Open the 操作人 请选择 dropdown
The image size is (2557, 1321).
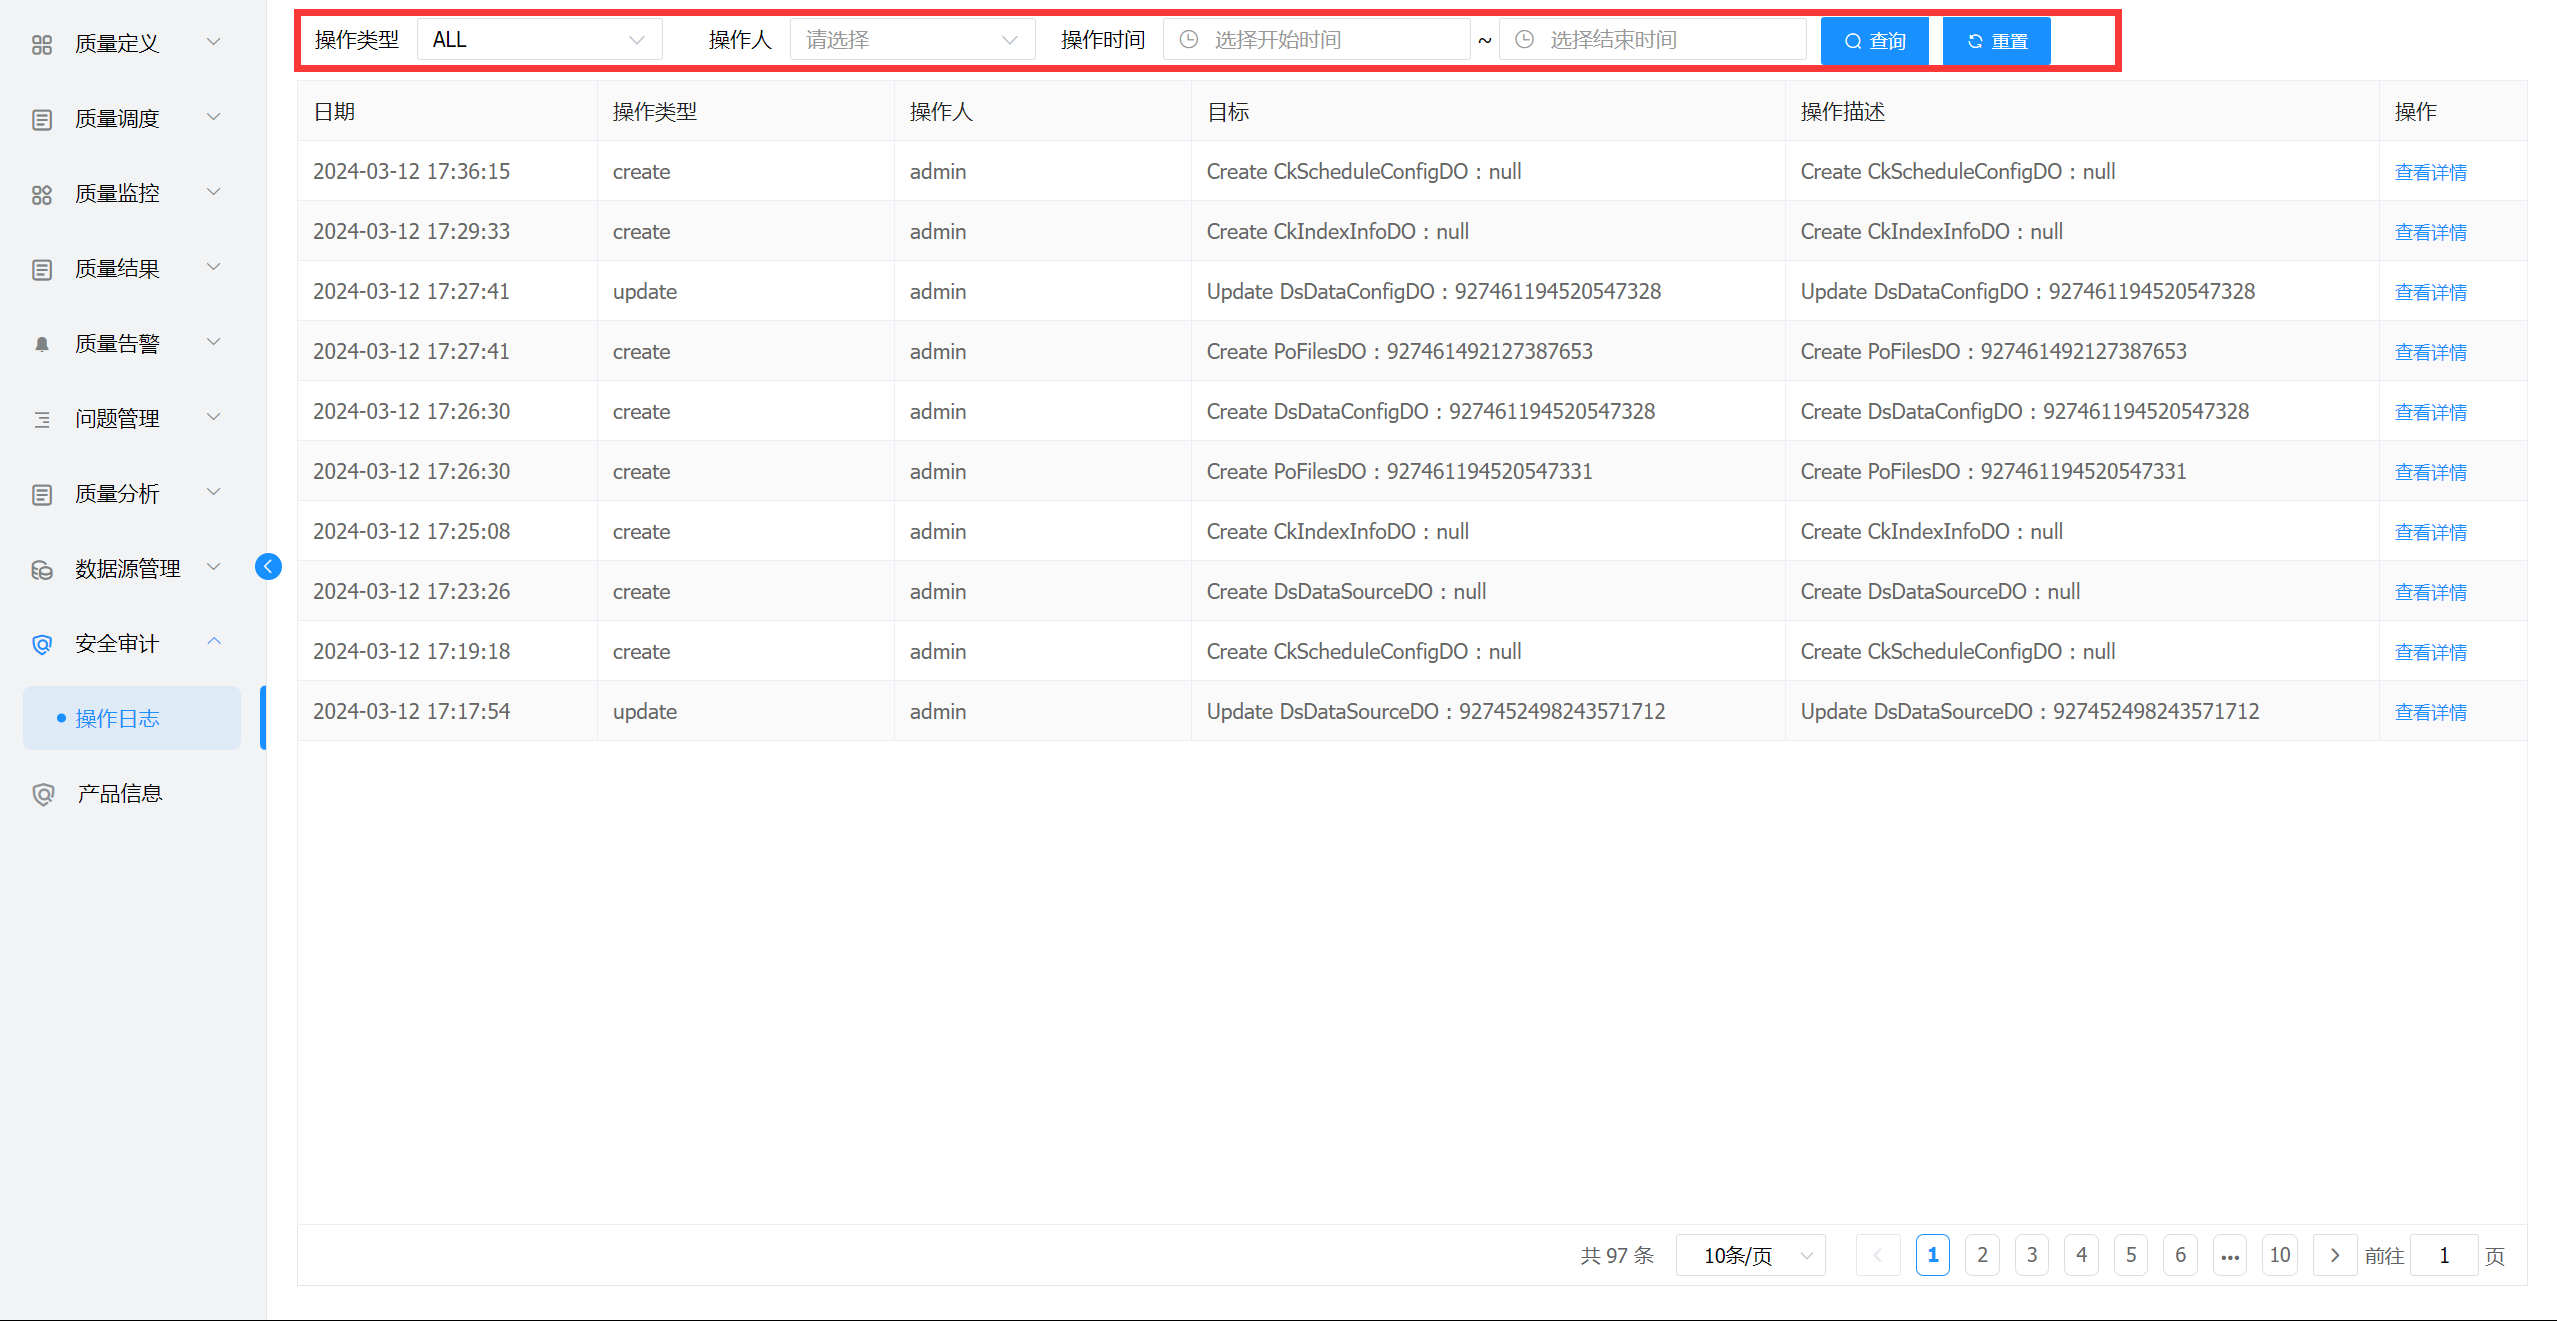[911, 40]
